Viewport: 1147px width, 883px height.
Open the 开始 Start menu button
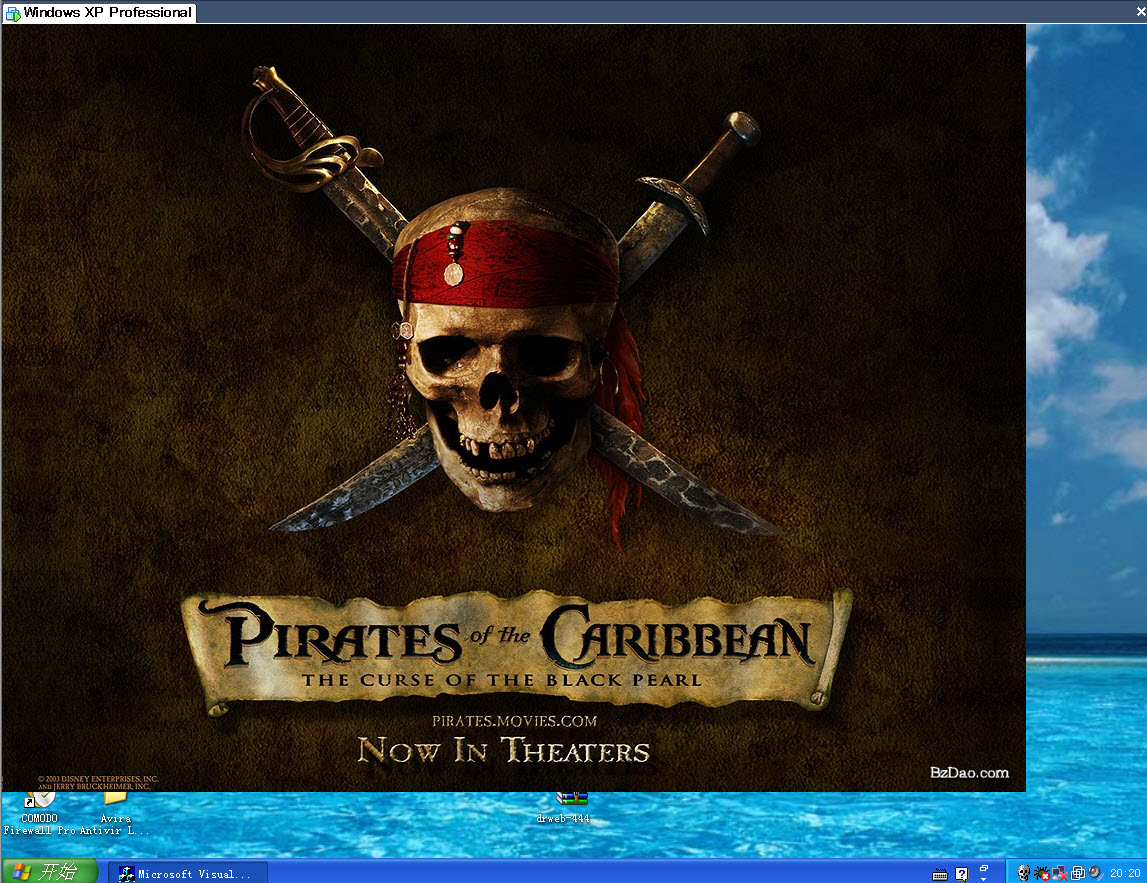(x=49, y=871)
